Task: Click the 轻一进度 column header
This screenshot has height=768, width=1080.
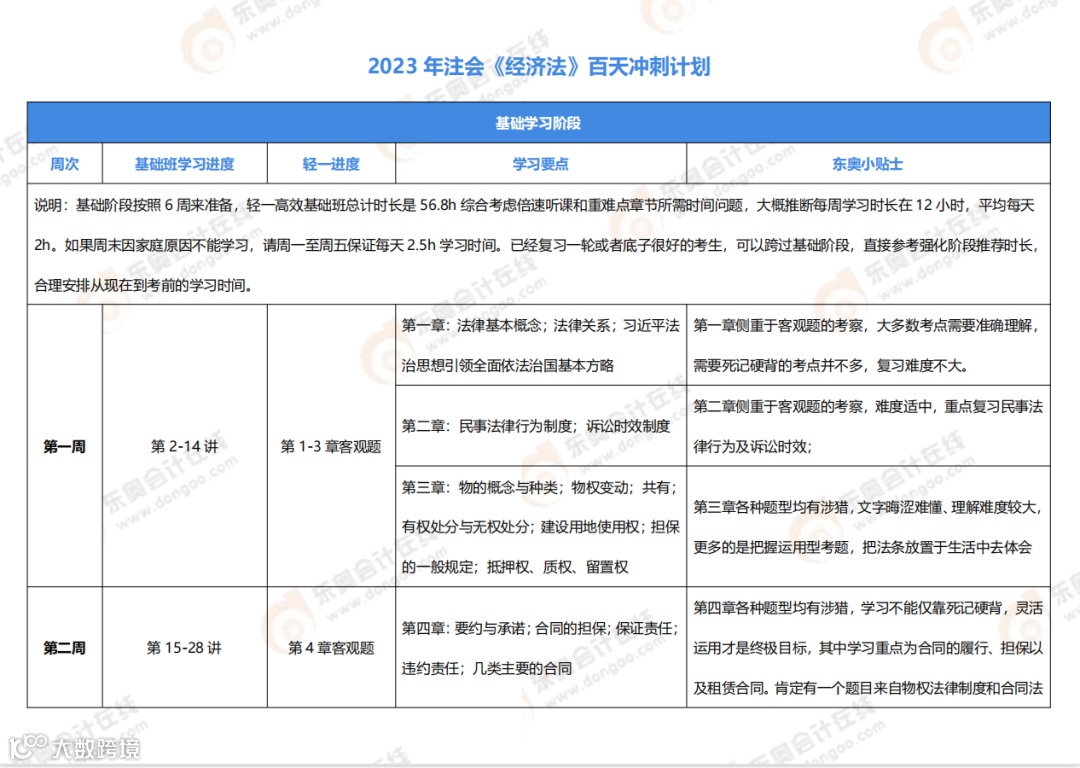Action: [x=331, y=164]
